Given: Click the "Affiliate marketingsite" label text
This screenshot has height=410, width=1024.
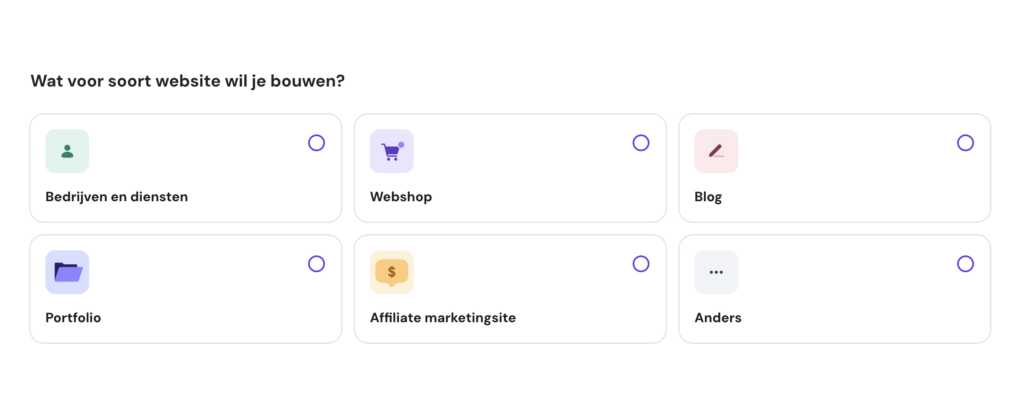Looking at the screenshot, I should click(x=443, y=318).
